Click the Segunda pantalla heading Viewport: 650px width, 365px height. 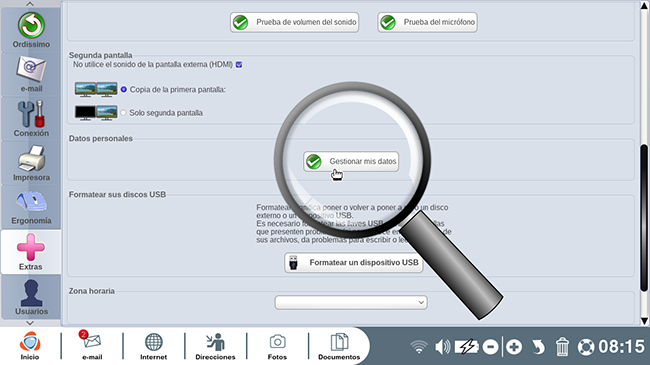[100, 55]
